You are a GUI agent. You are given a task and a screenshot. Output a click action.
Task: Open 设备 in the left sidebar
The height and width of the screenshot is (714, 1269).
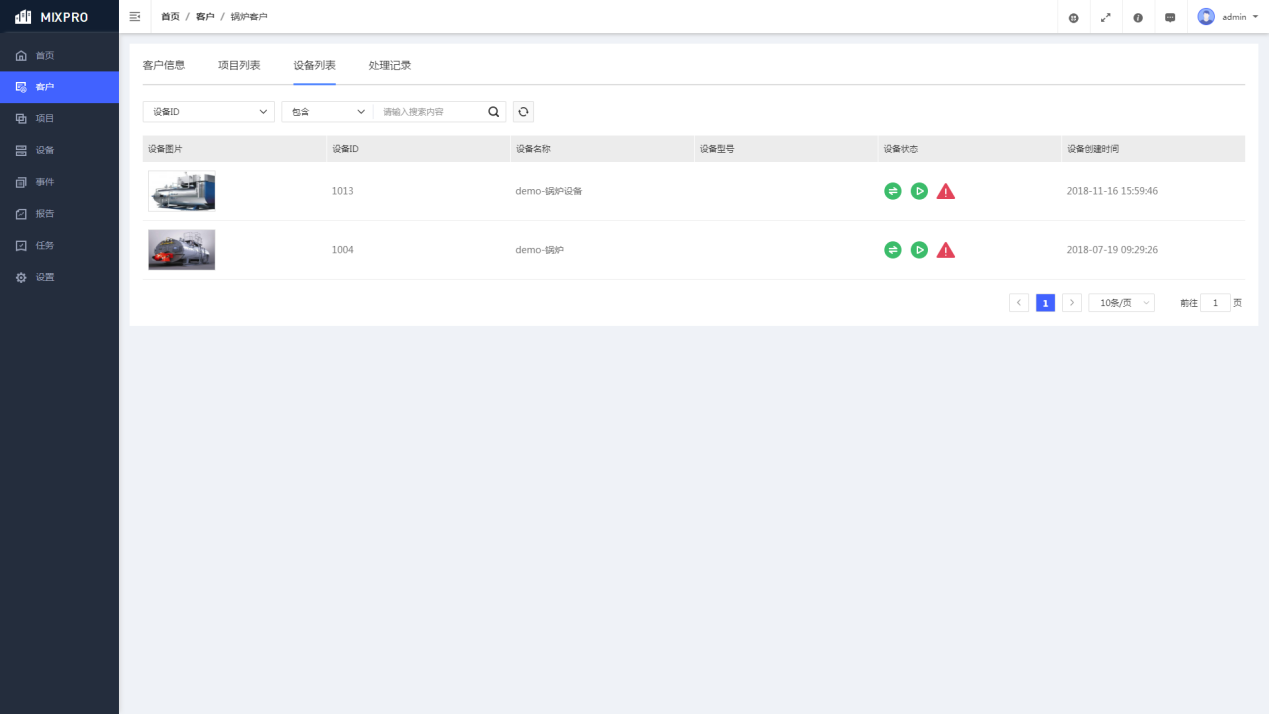pyautogui.click(x=45, y=150)
